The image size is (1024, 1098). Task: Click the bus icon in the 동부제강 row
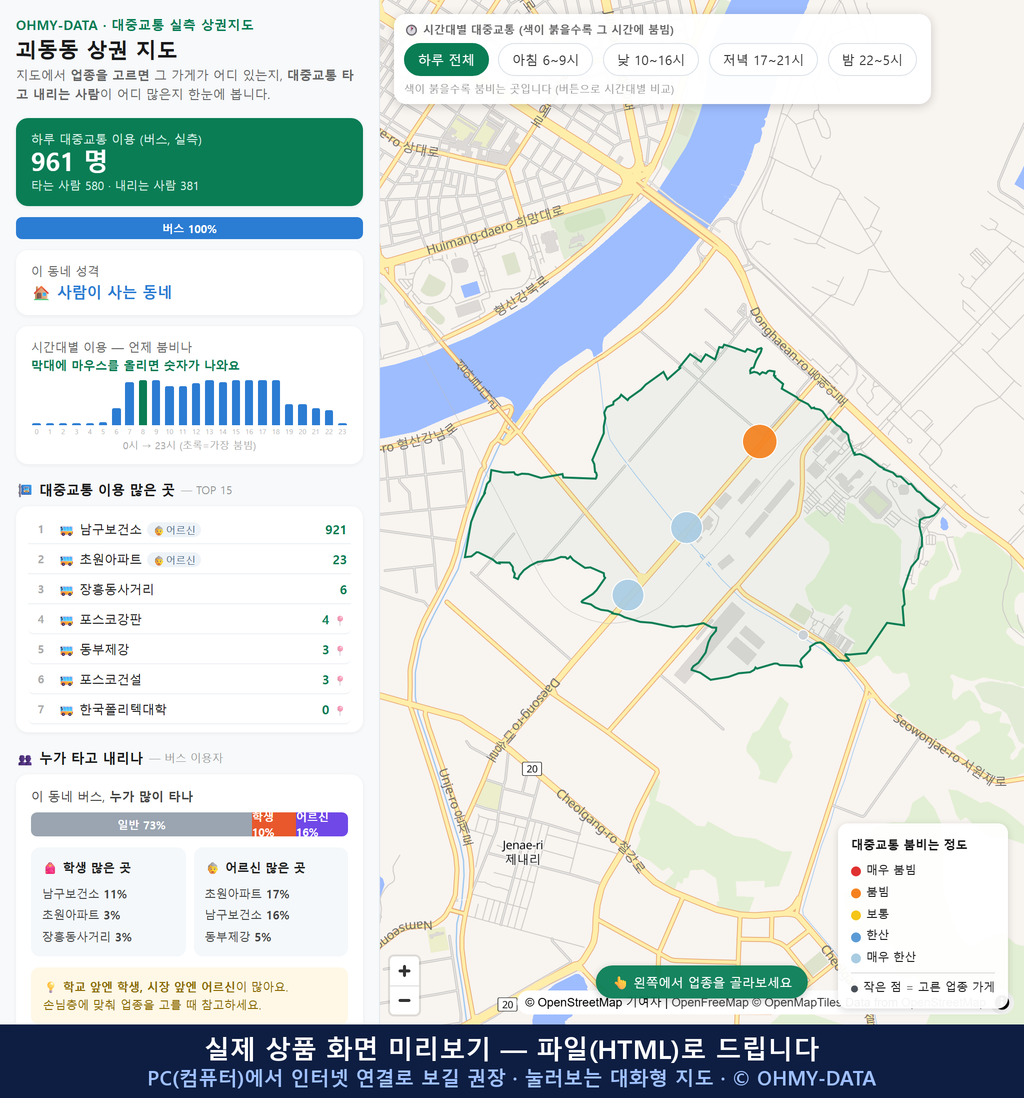point(67,650)
